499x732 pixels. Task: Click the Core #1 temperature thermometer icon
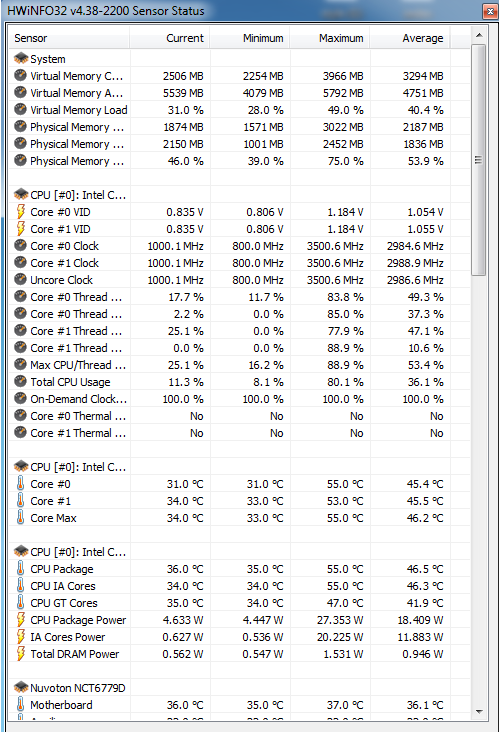point(20,500)
